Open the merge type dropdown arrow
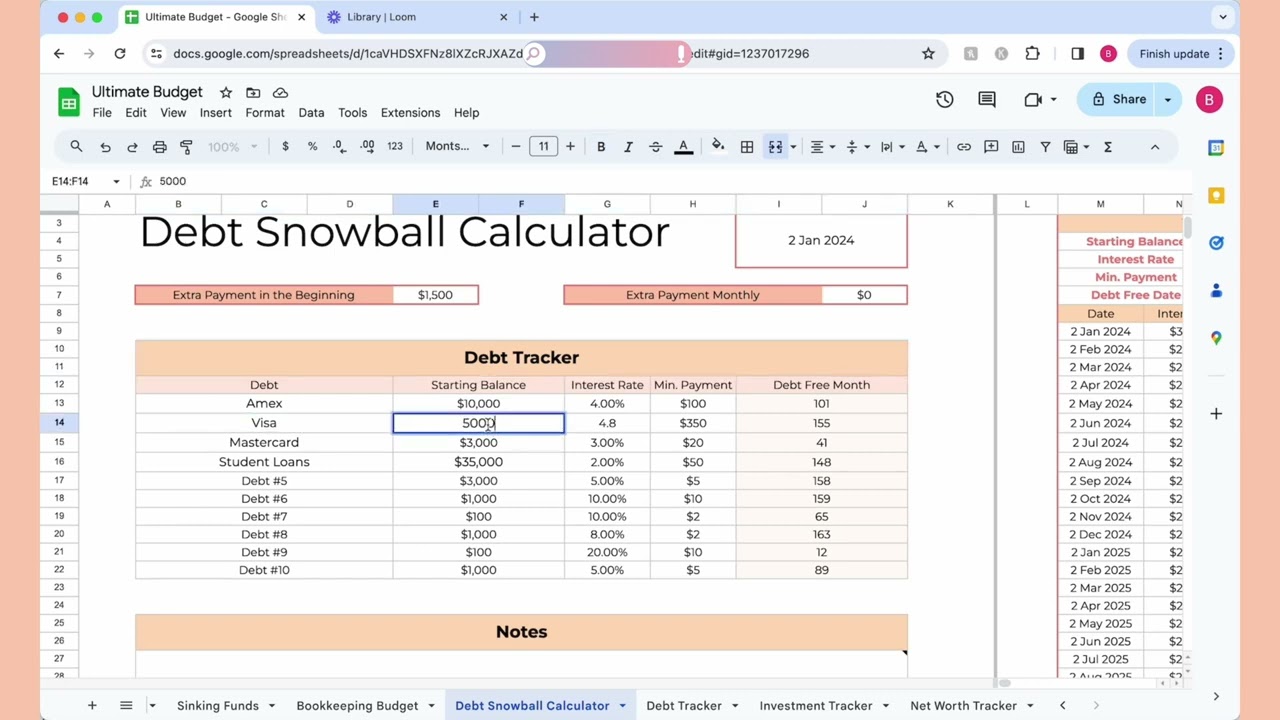This screenshot has width=1280, height=720. 793,147
